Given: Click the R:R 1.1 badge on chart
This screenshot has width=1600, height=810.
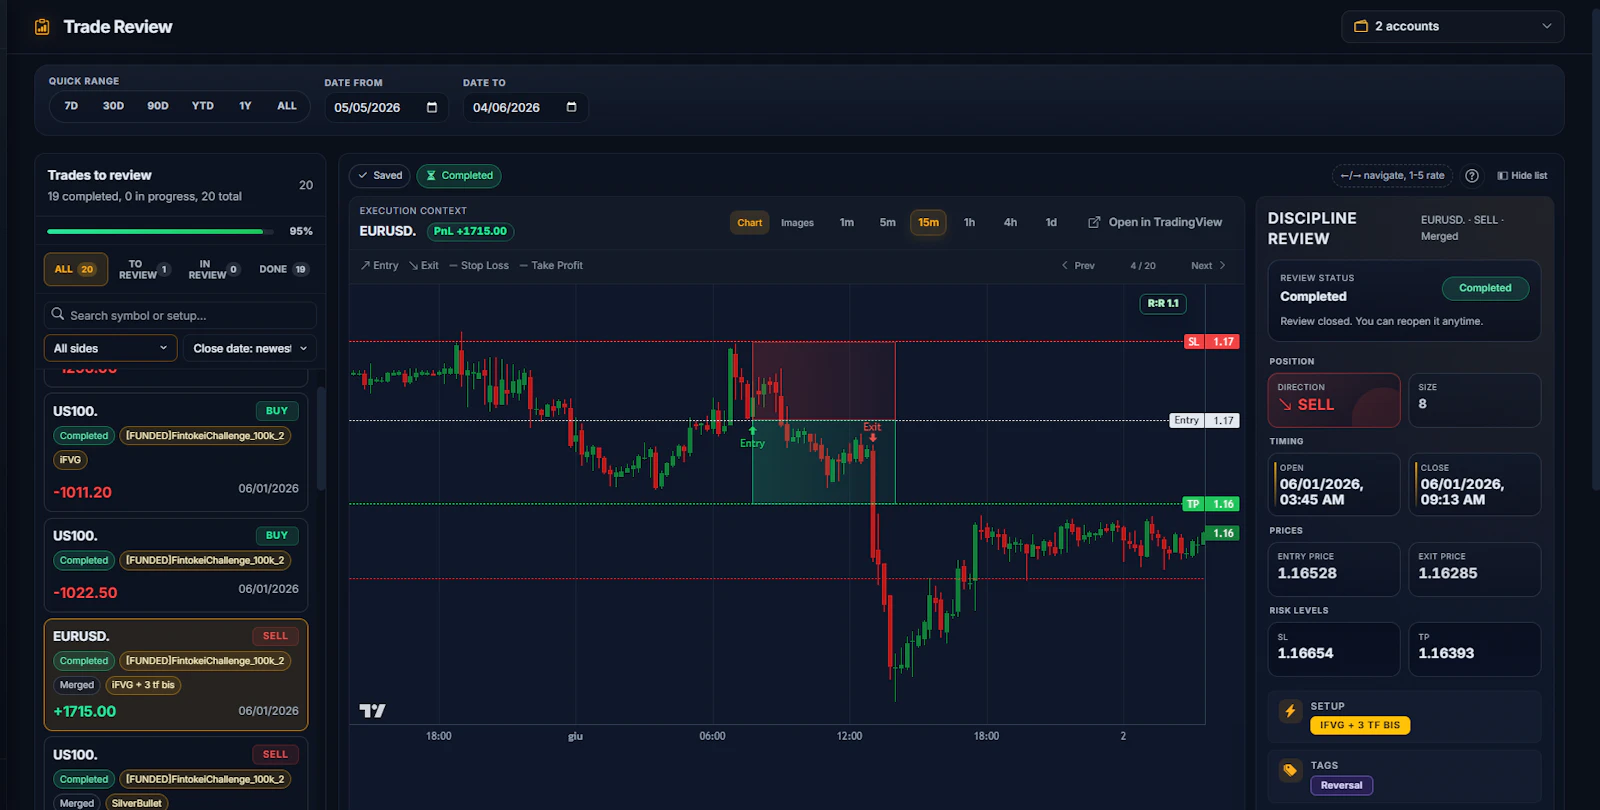Looking at the screenshot, I should pos(1163,303).
